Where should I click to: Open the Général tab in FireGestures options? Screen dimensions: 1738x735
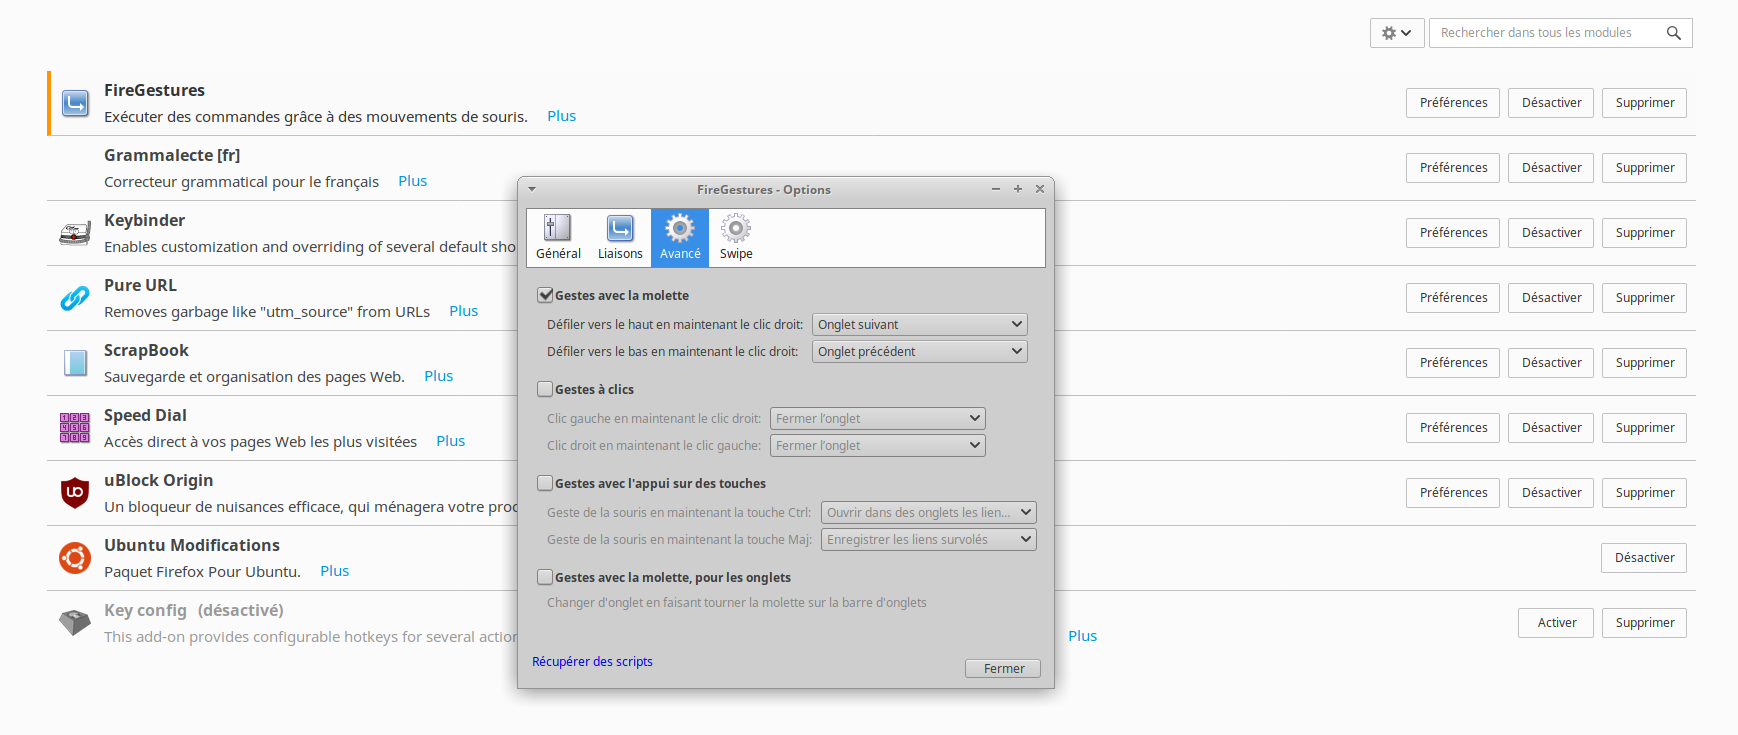(x=558, y=238)
